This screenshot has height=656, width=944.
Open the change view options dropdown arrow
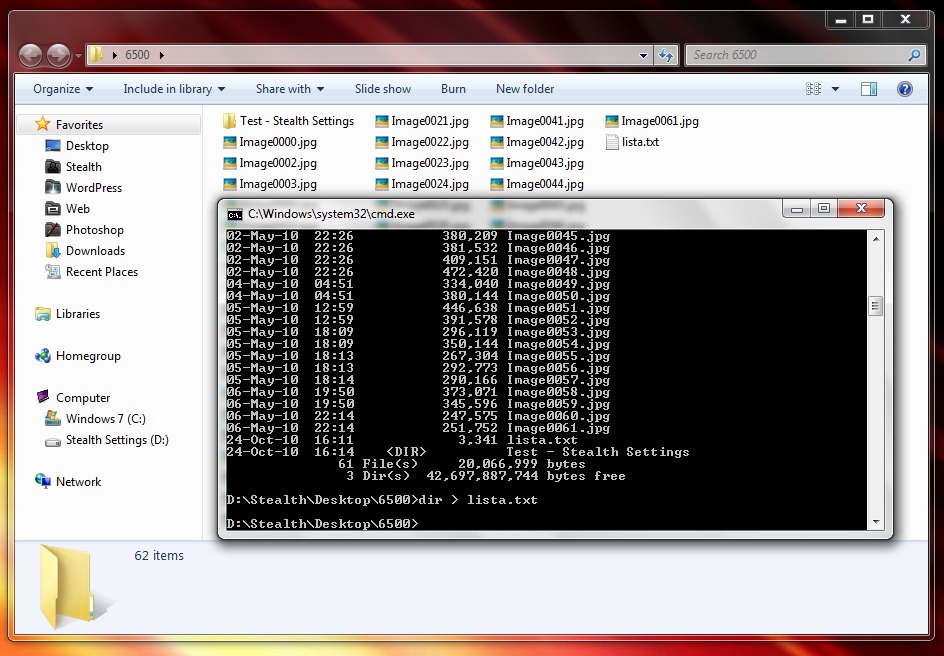point(836,89)
